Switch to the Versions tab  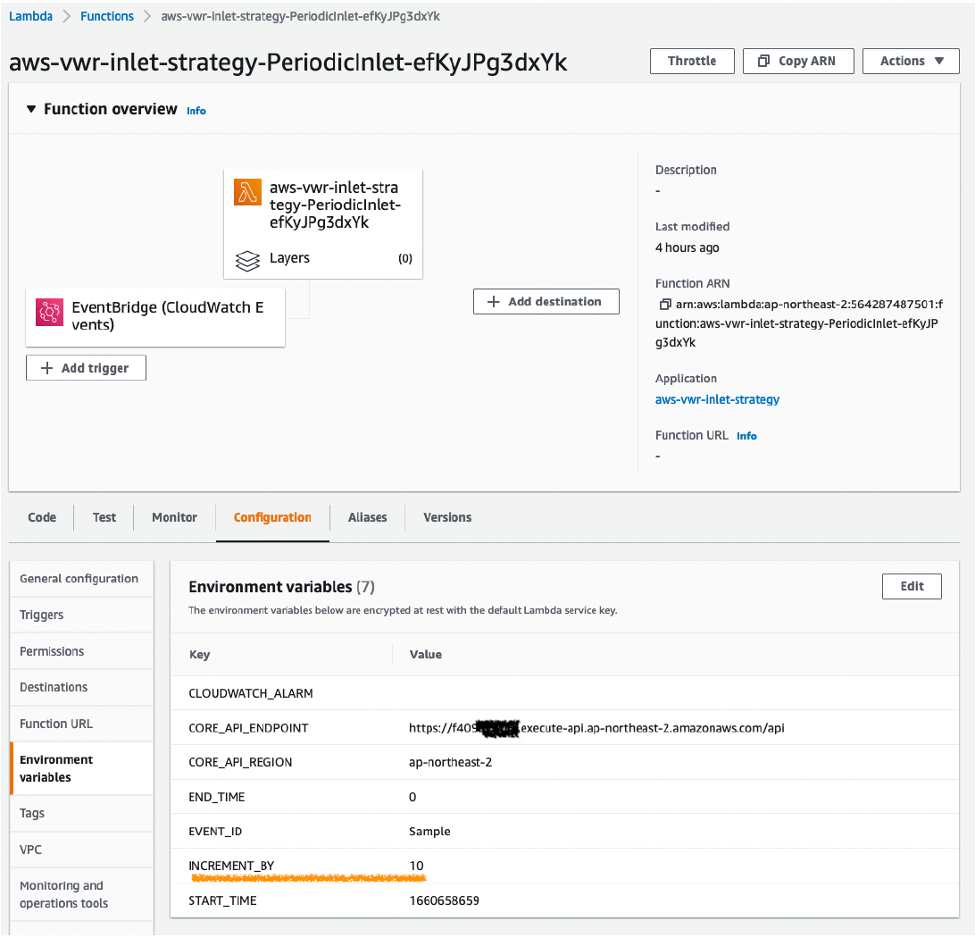(x=447, y=518)
